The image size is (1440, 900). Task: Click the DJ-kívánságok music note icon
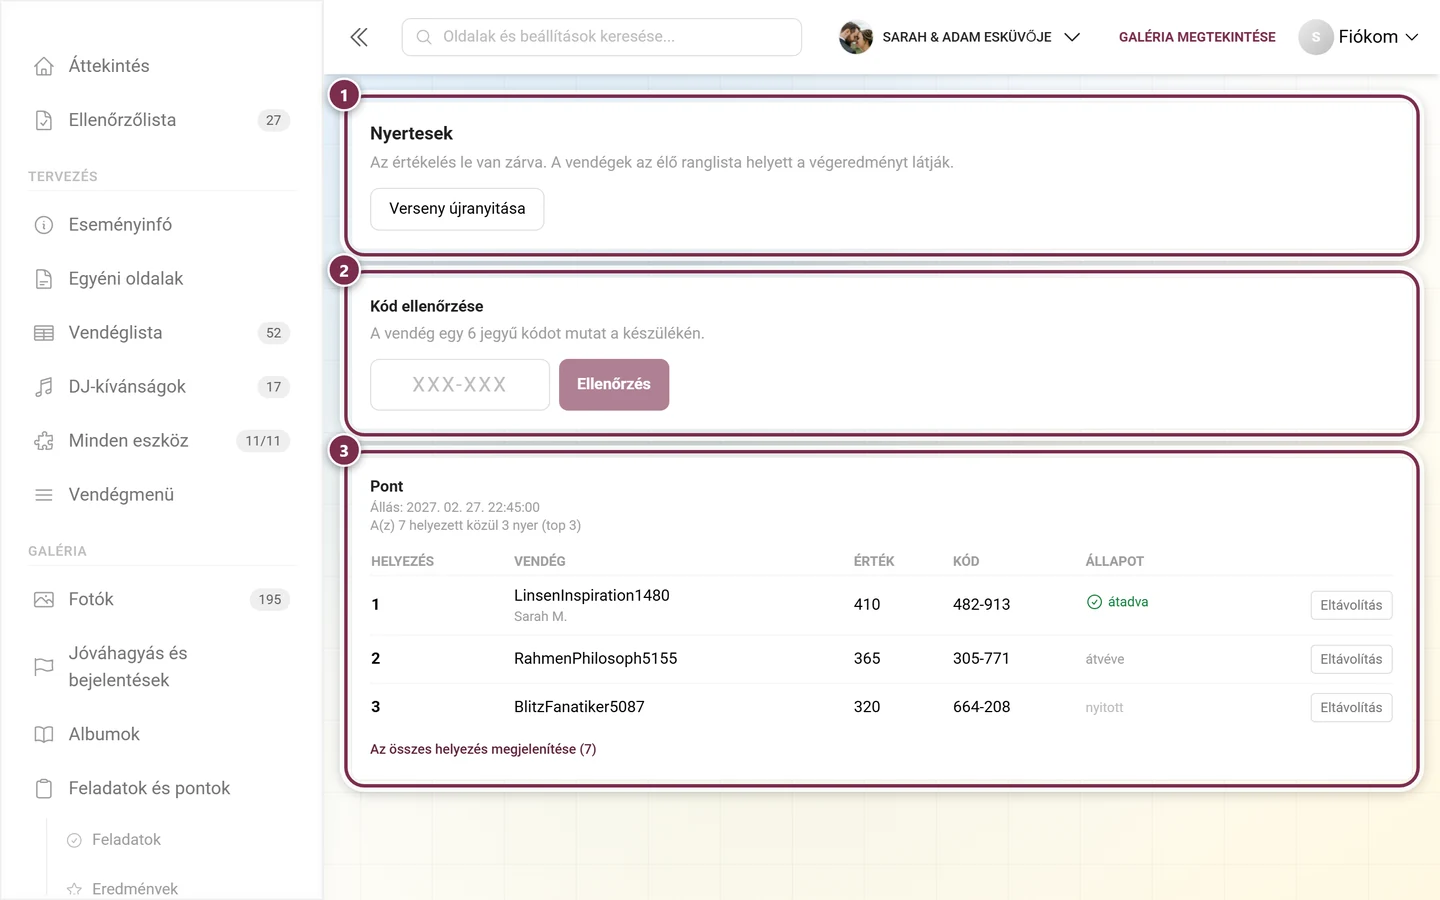[44, 387]
